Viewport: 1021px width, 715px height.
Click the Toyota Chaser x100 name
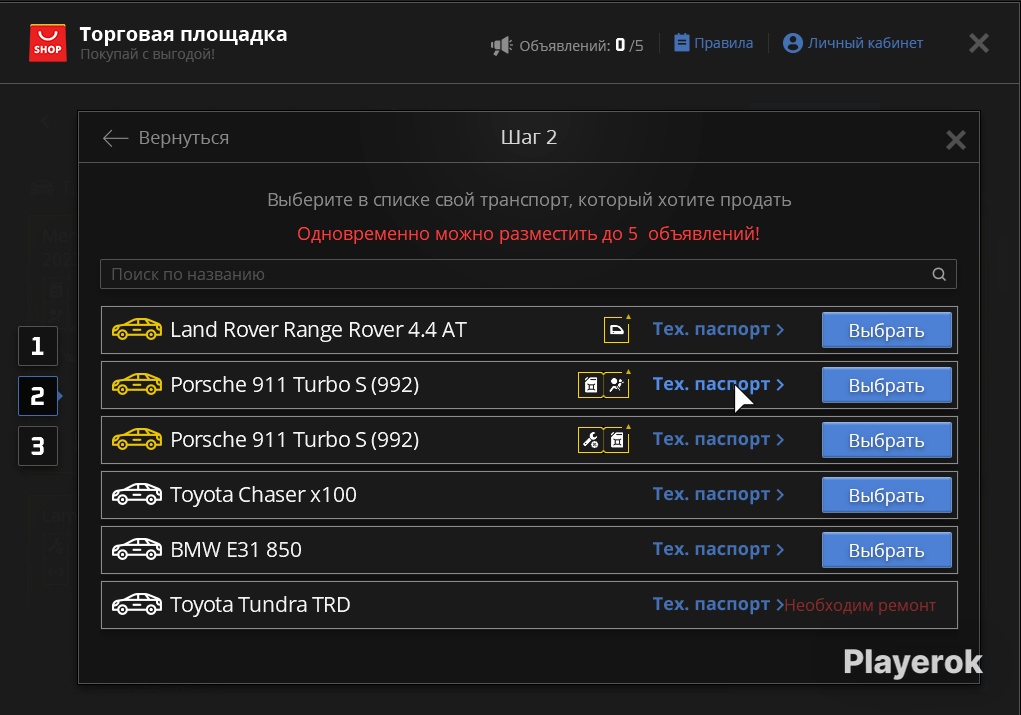click(263, 495)
